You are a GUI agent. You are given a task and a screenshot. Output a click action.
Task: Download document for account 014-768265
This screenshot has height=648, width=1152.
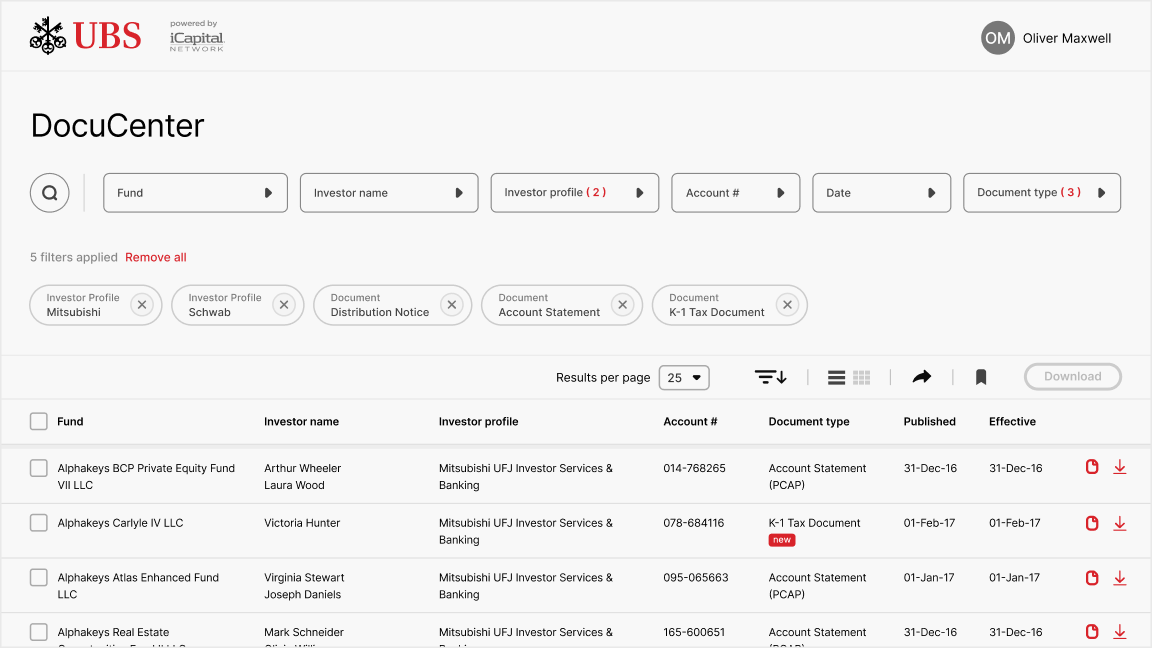coord(1120,467)
